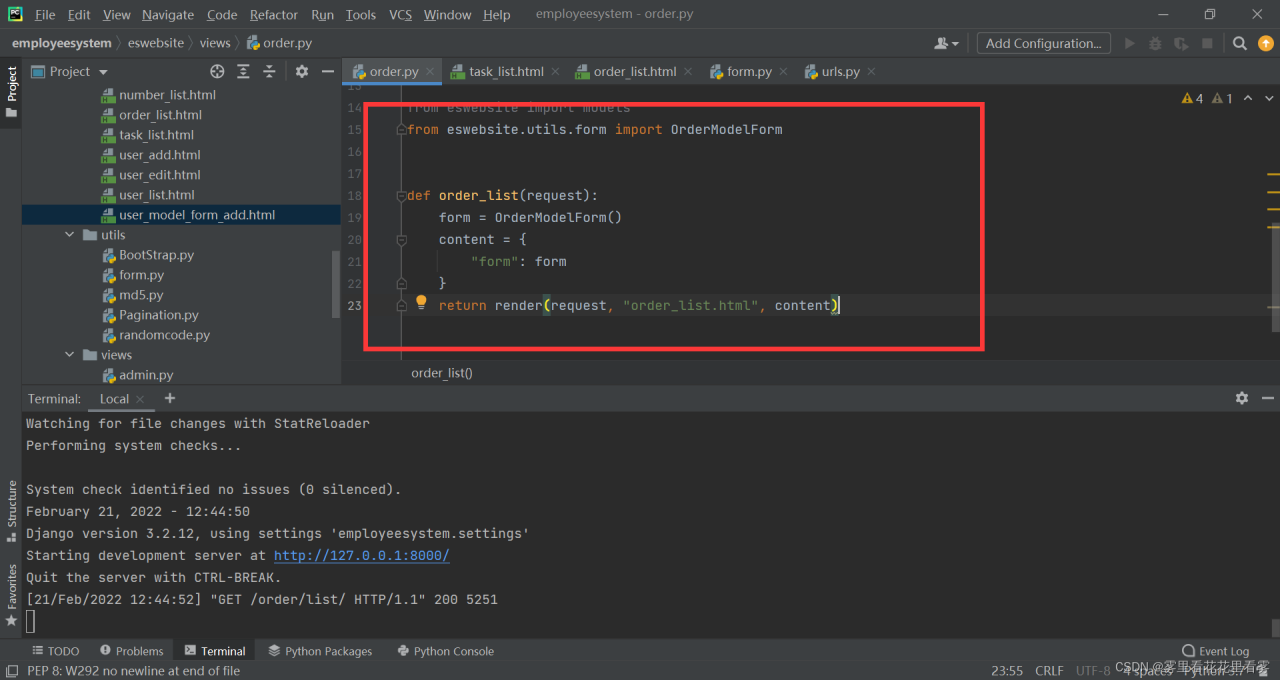This screenshot has width=1280, height=680.
Task: Click the warnings count indicator 4
Action: 1193,98
